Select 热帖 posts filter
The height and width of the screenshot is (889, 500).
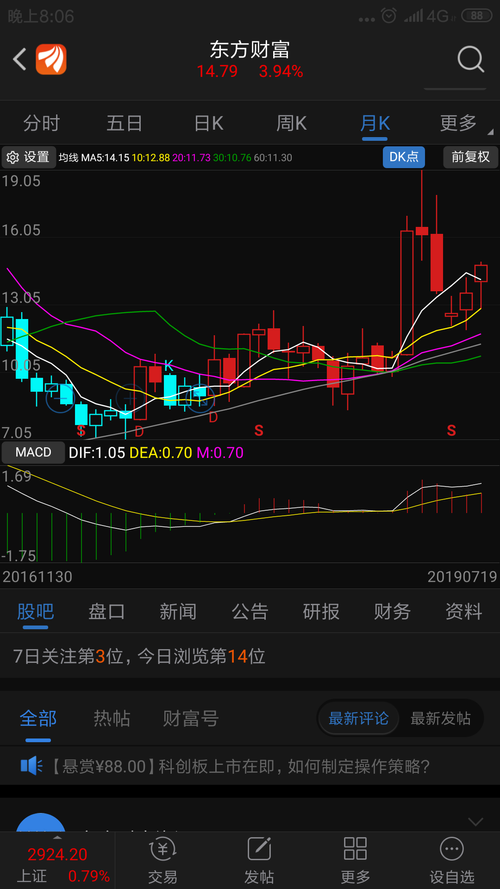pyautogui.click(x=112, y=718)
